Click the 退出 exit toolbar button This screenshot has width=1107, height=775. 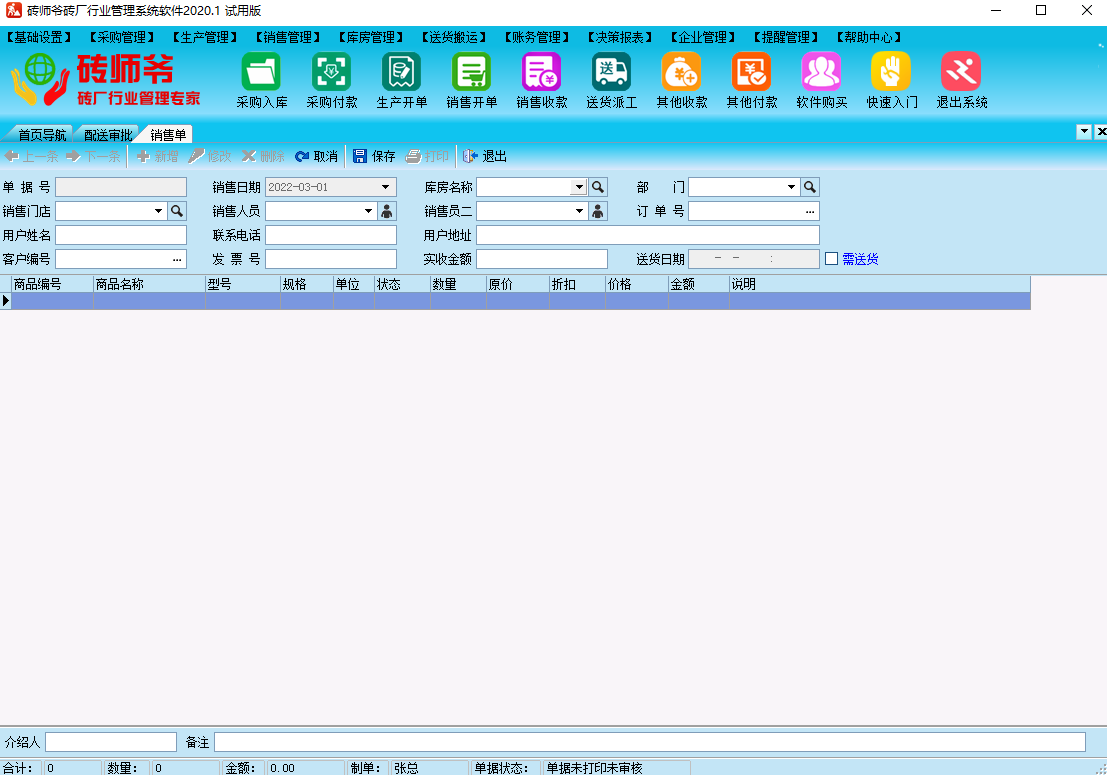(485, 156)
